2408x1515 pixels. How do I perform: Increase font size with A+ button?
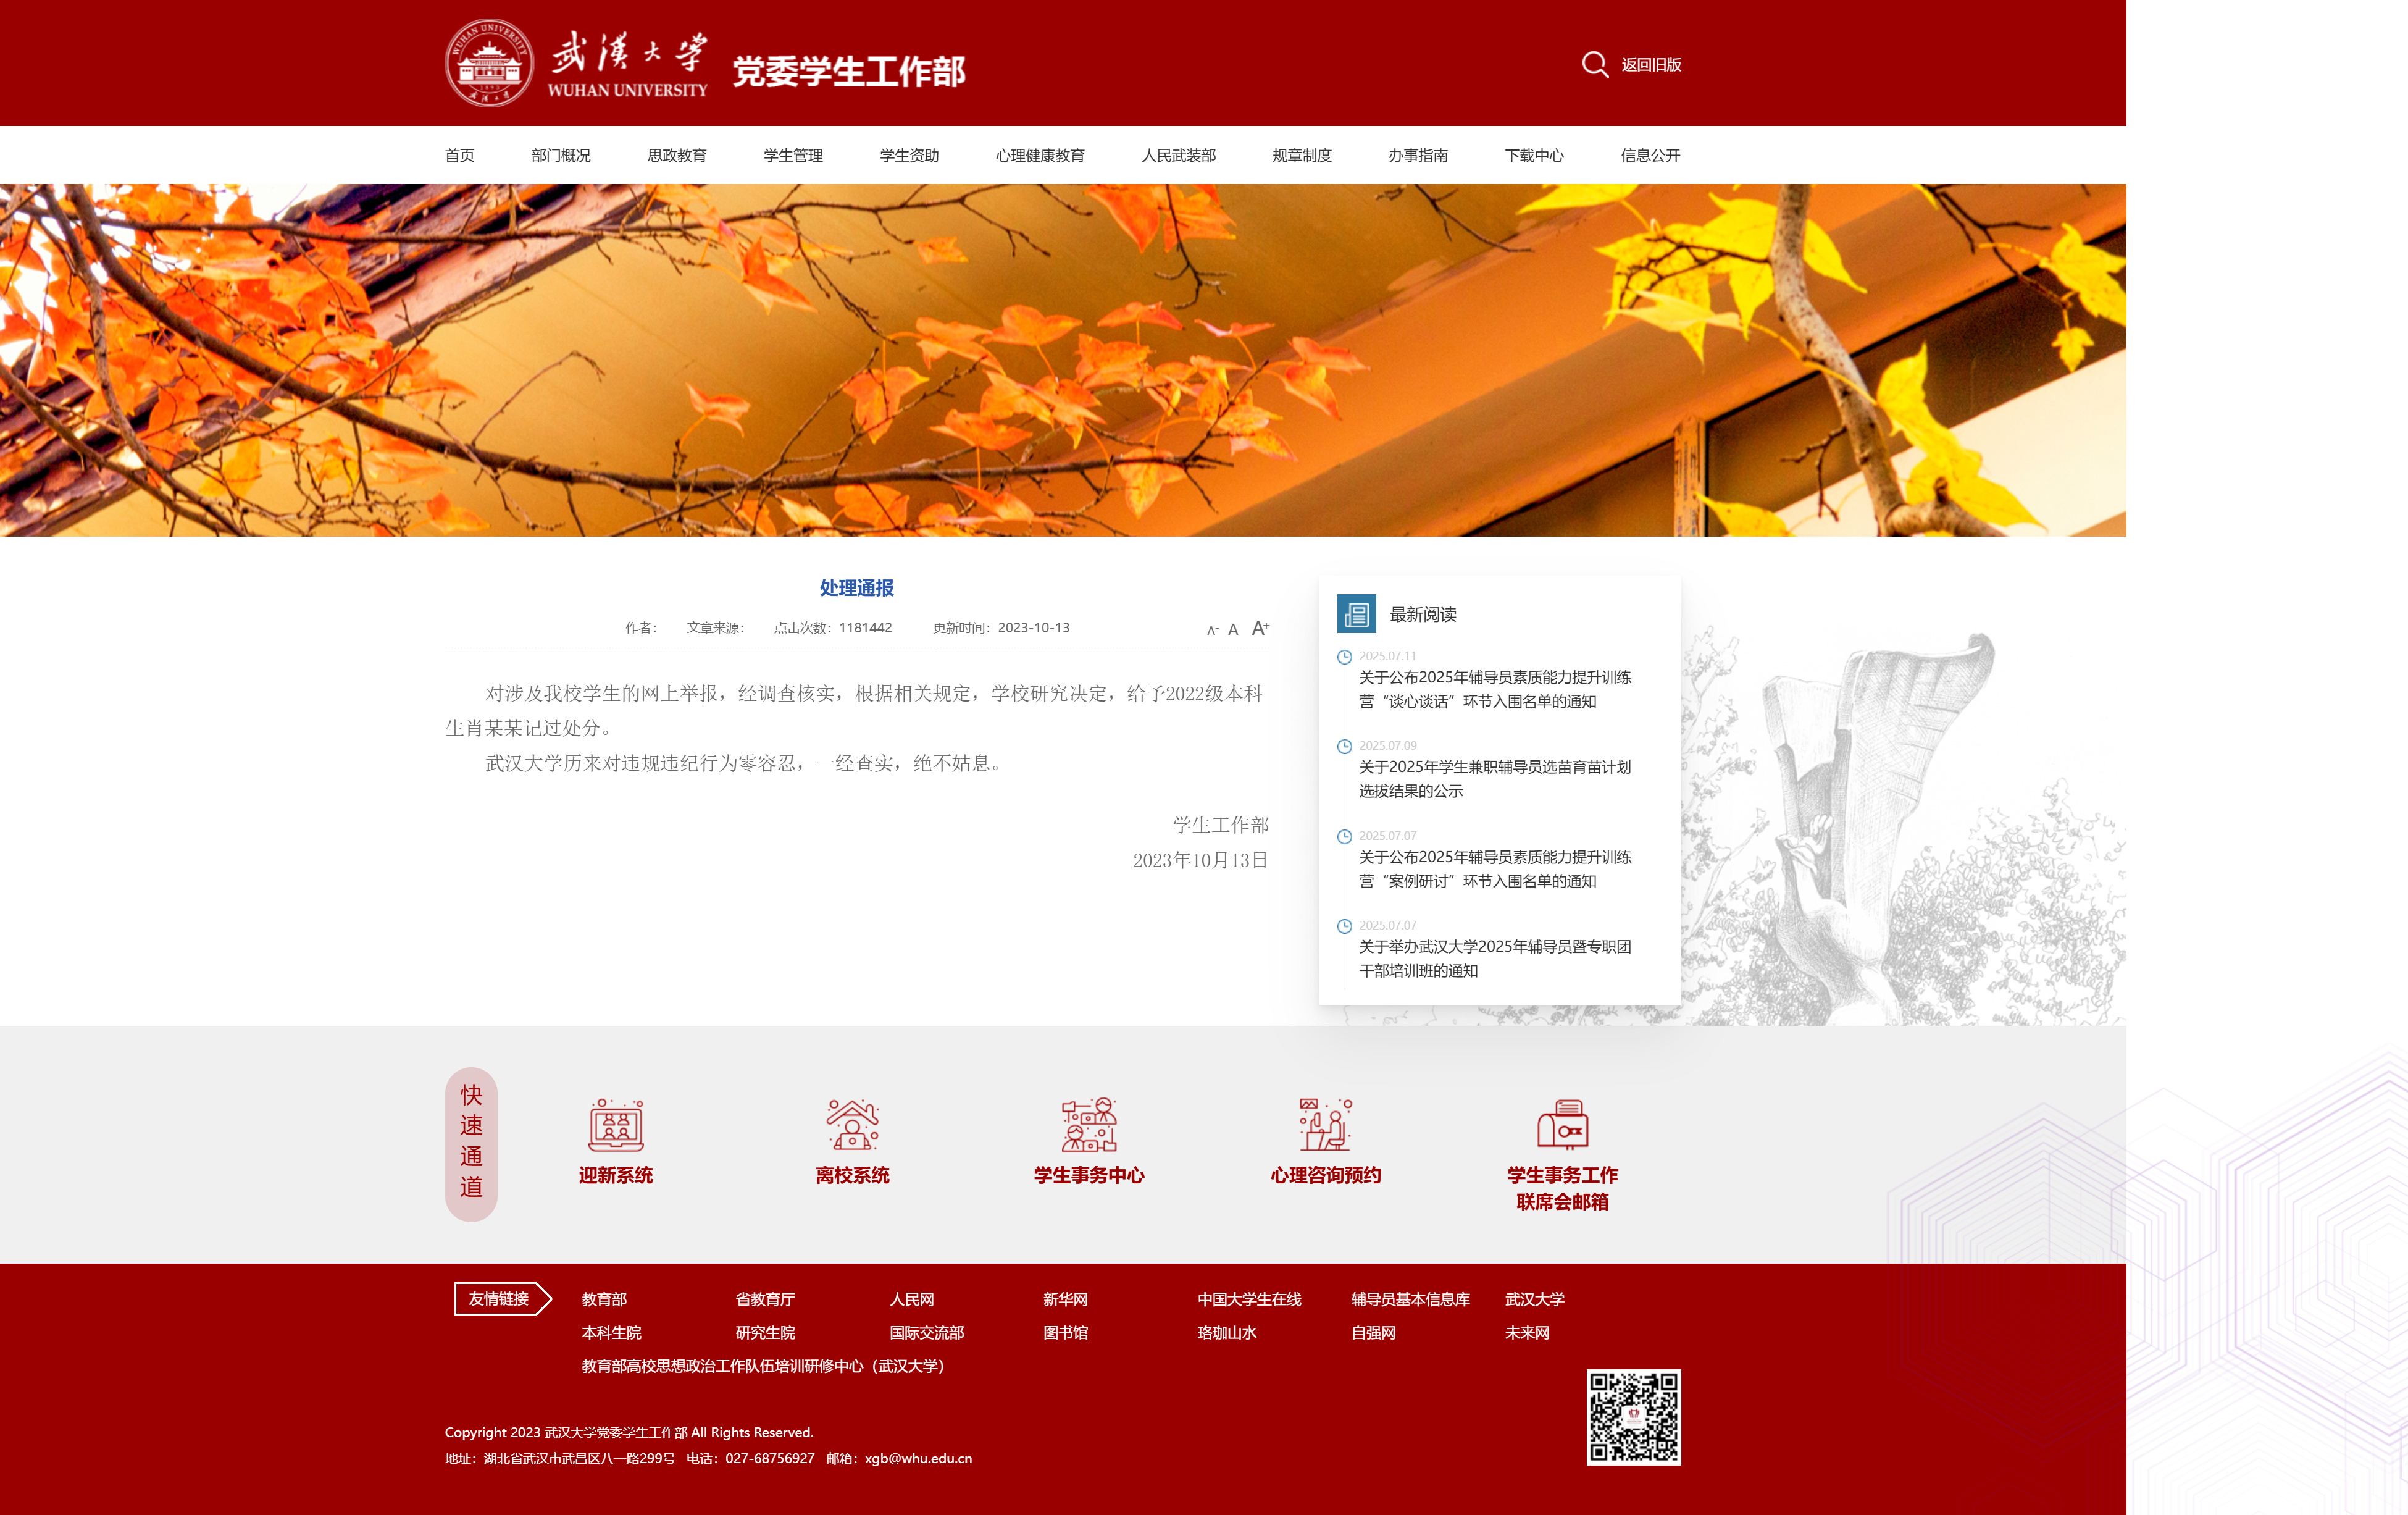[x=1260, y=628]
